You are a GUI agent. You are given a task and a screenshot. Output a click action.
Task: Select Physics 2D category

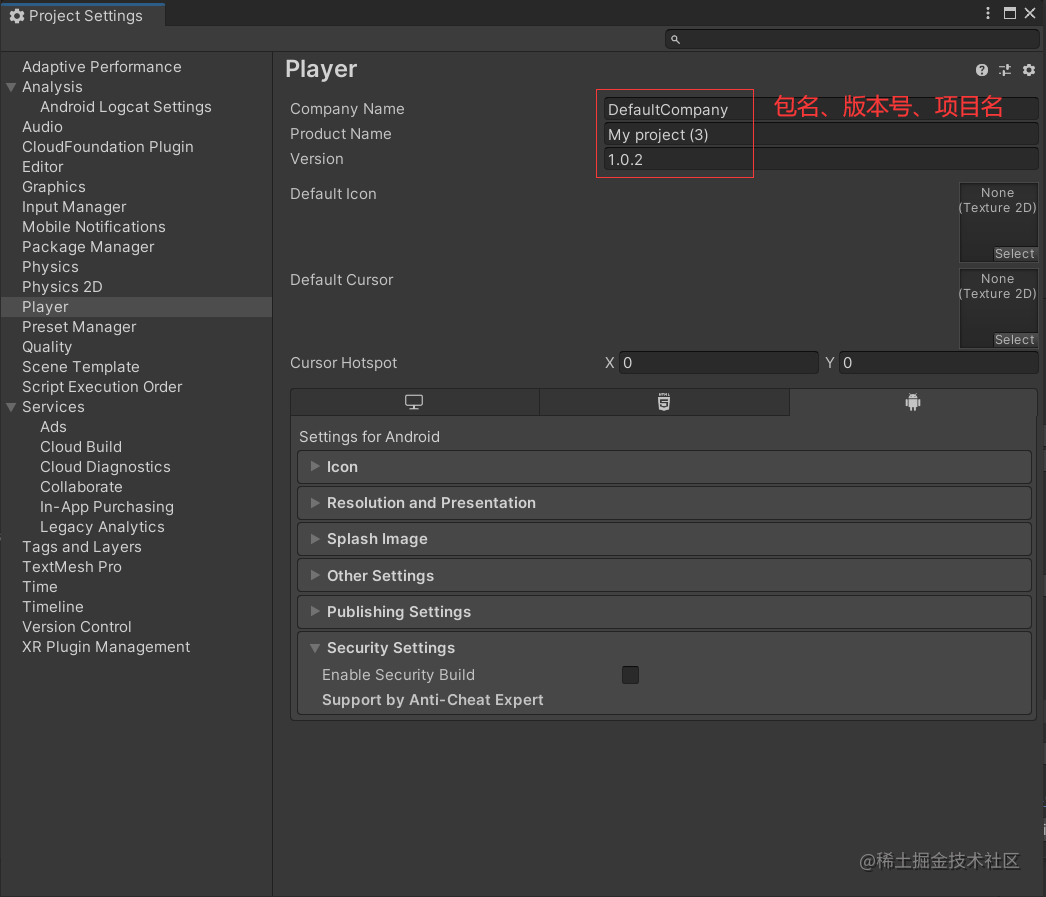tap(62, 287)
